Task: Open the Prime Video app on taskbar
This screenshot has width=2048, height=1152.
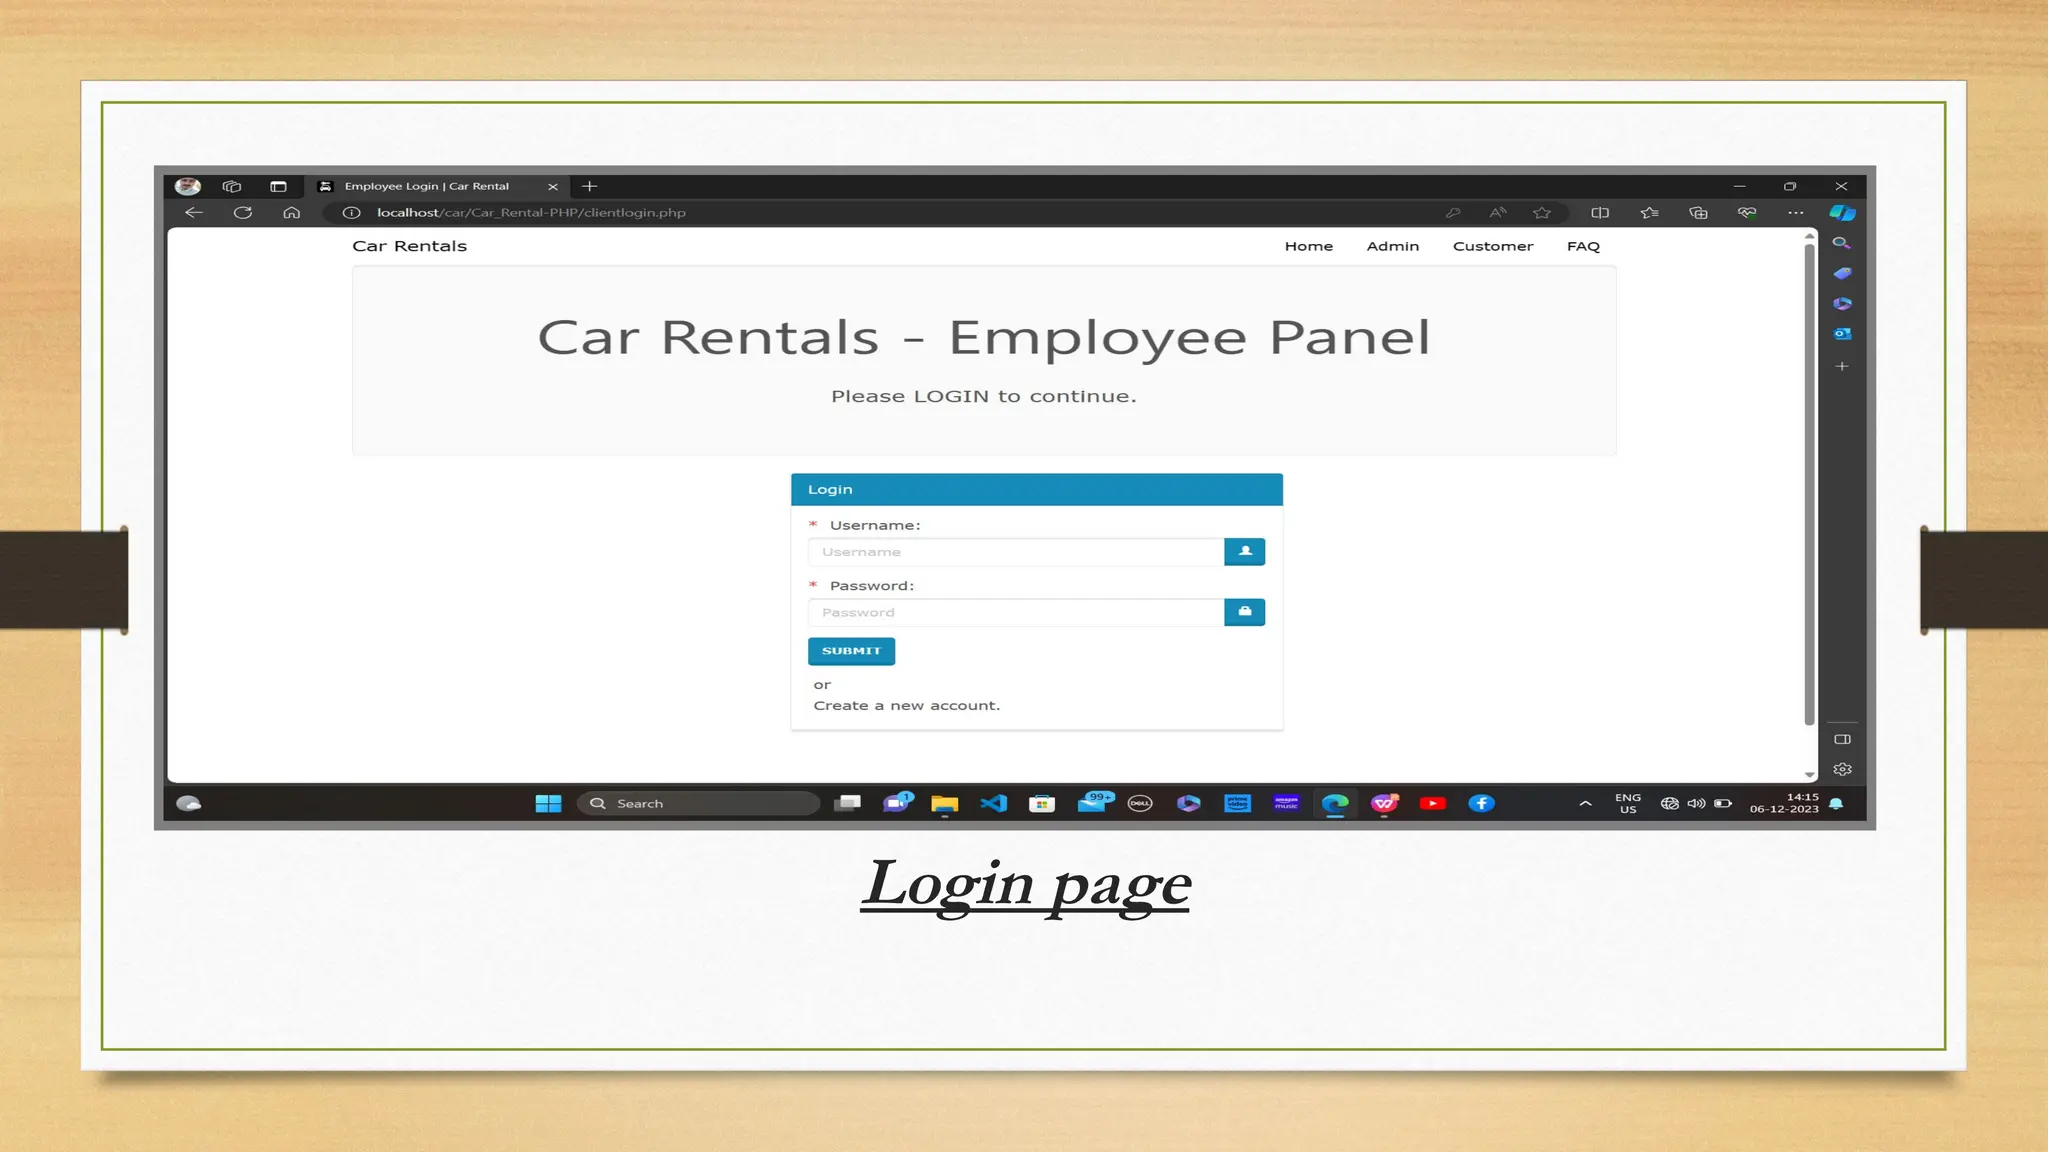Action: (x=1237, y=804)
